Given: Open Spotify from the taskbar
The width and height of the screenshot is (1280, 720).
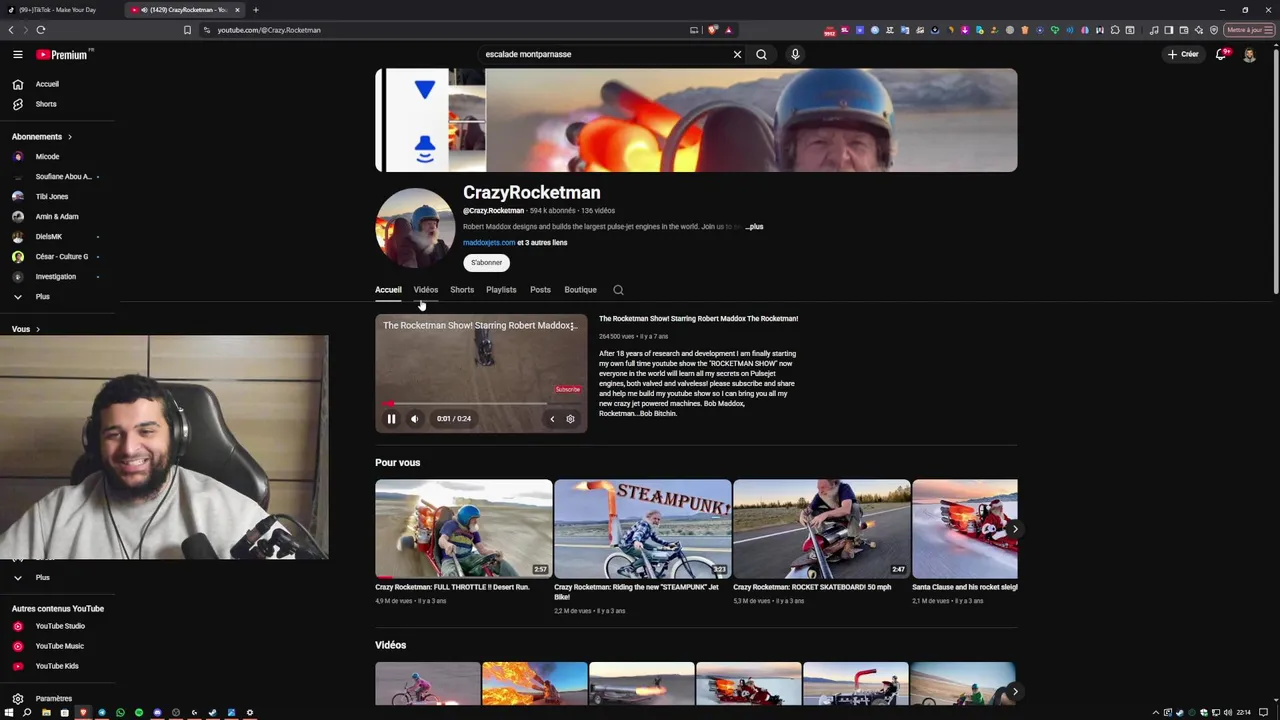Looking at the screenshot, I should coord(138,713).
